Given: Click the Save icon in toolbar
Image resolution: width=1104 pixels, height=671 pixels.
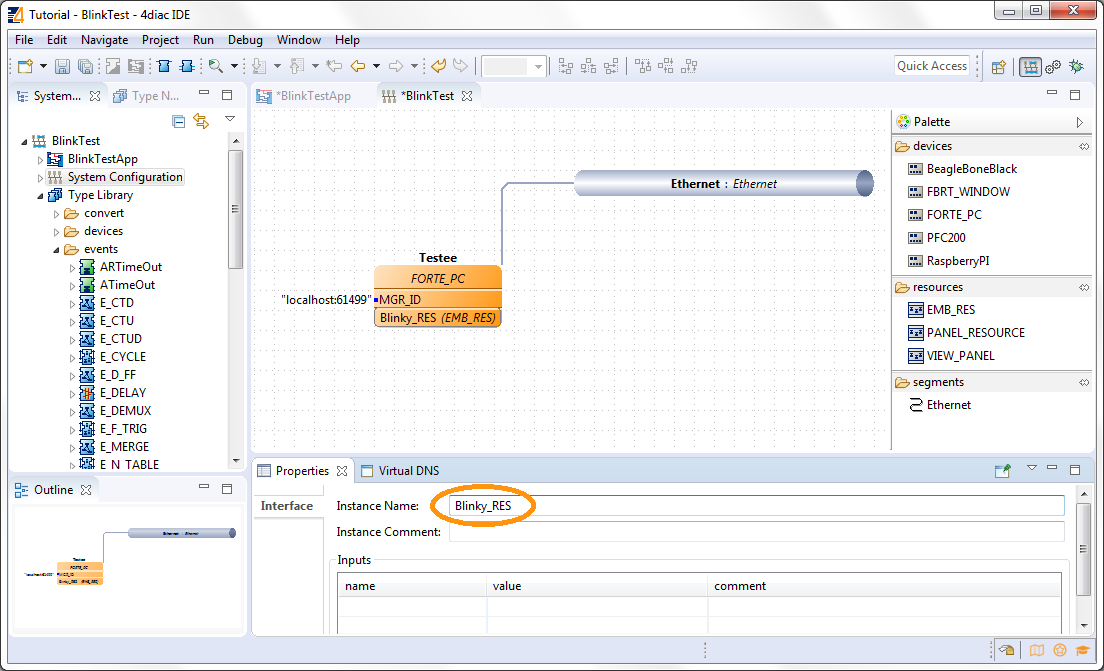Looking at the screenshot, I should (62, 66).
